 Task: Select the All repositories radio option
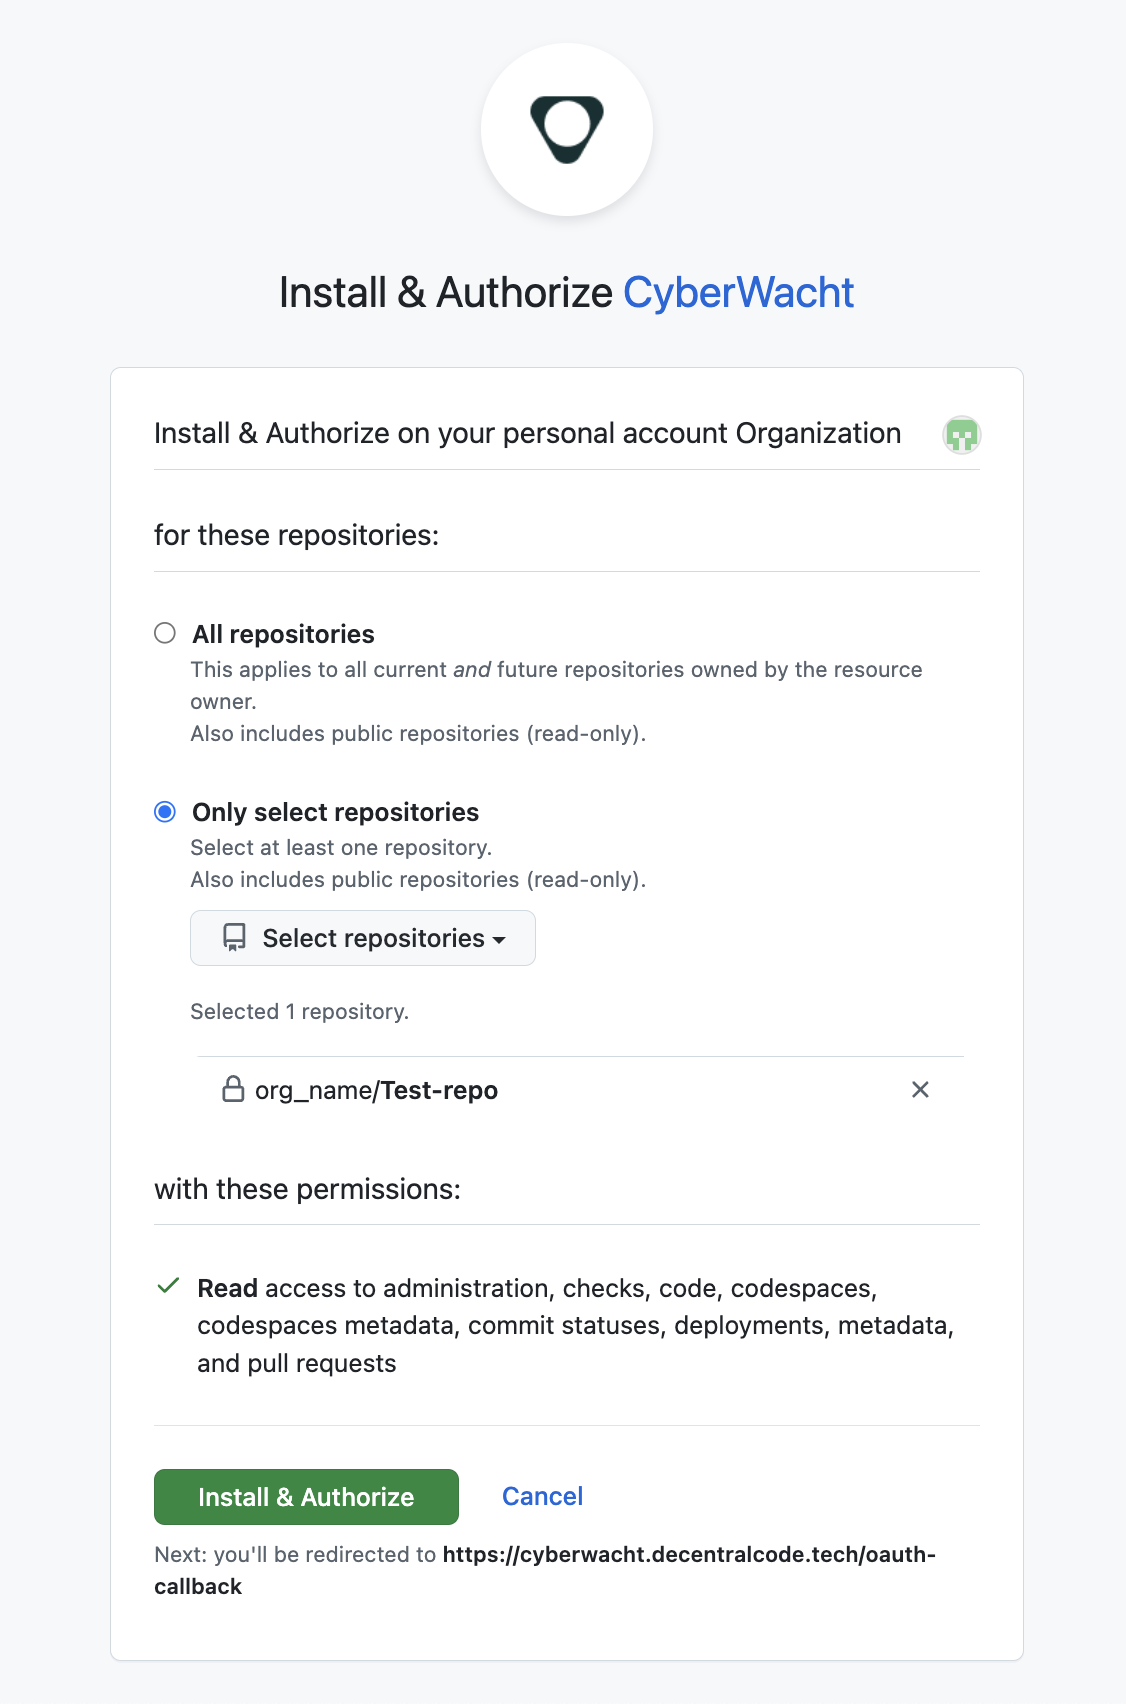click(x=164, y=633)
